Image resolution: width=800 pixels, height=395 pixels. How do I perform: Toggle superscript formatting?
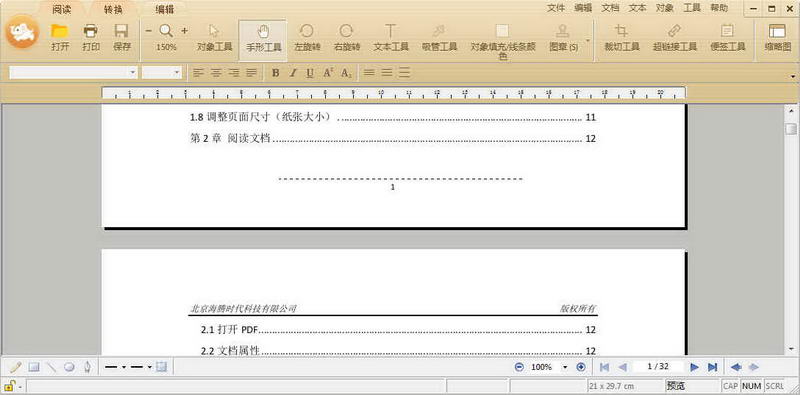pyautogui.click(x=328, y=73)
